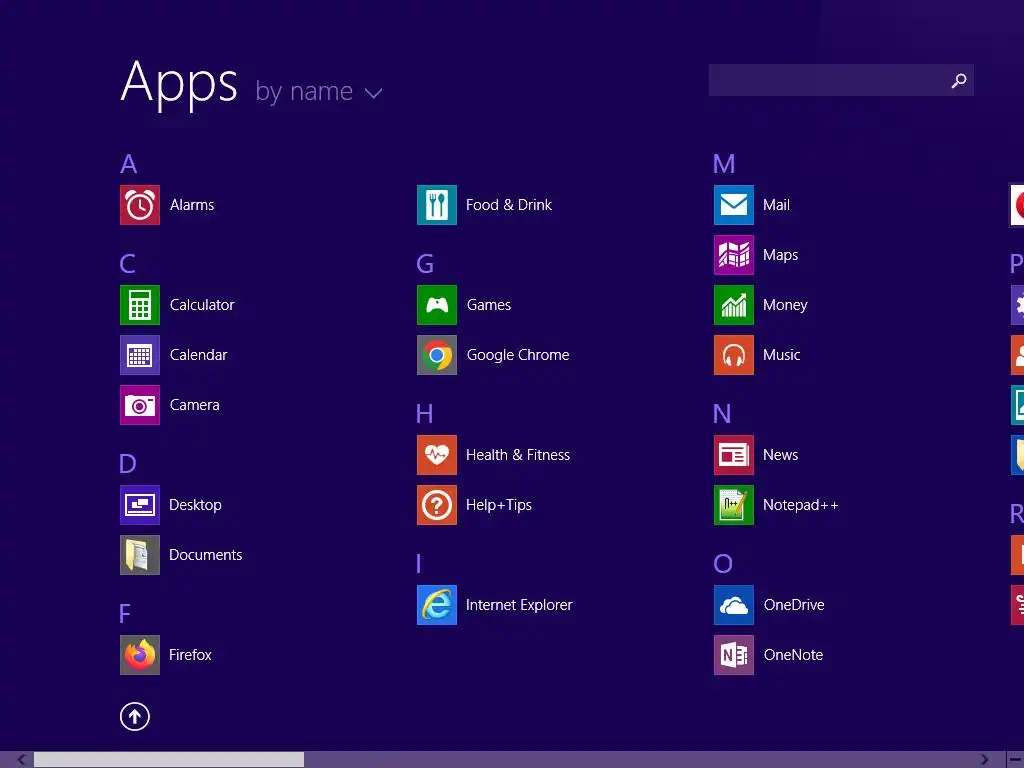1024x768 pixels.
Task: Click the 'Notepad++' text label
Action: tap(801, 505)
